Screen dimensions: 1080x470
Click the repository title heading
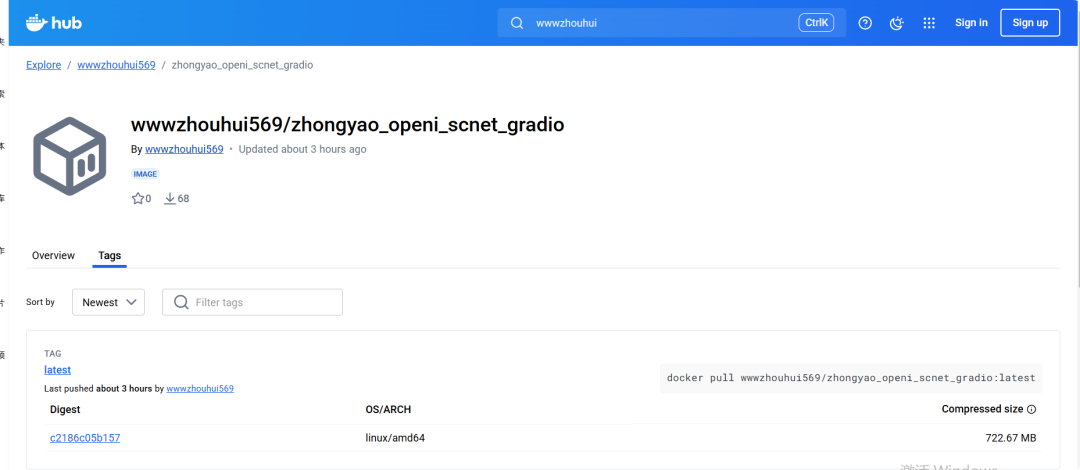point(348,125)
